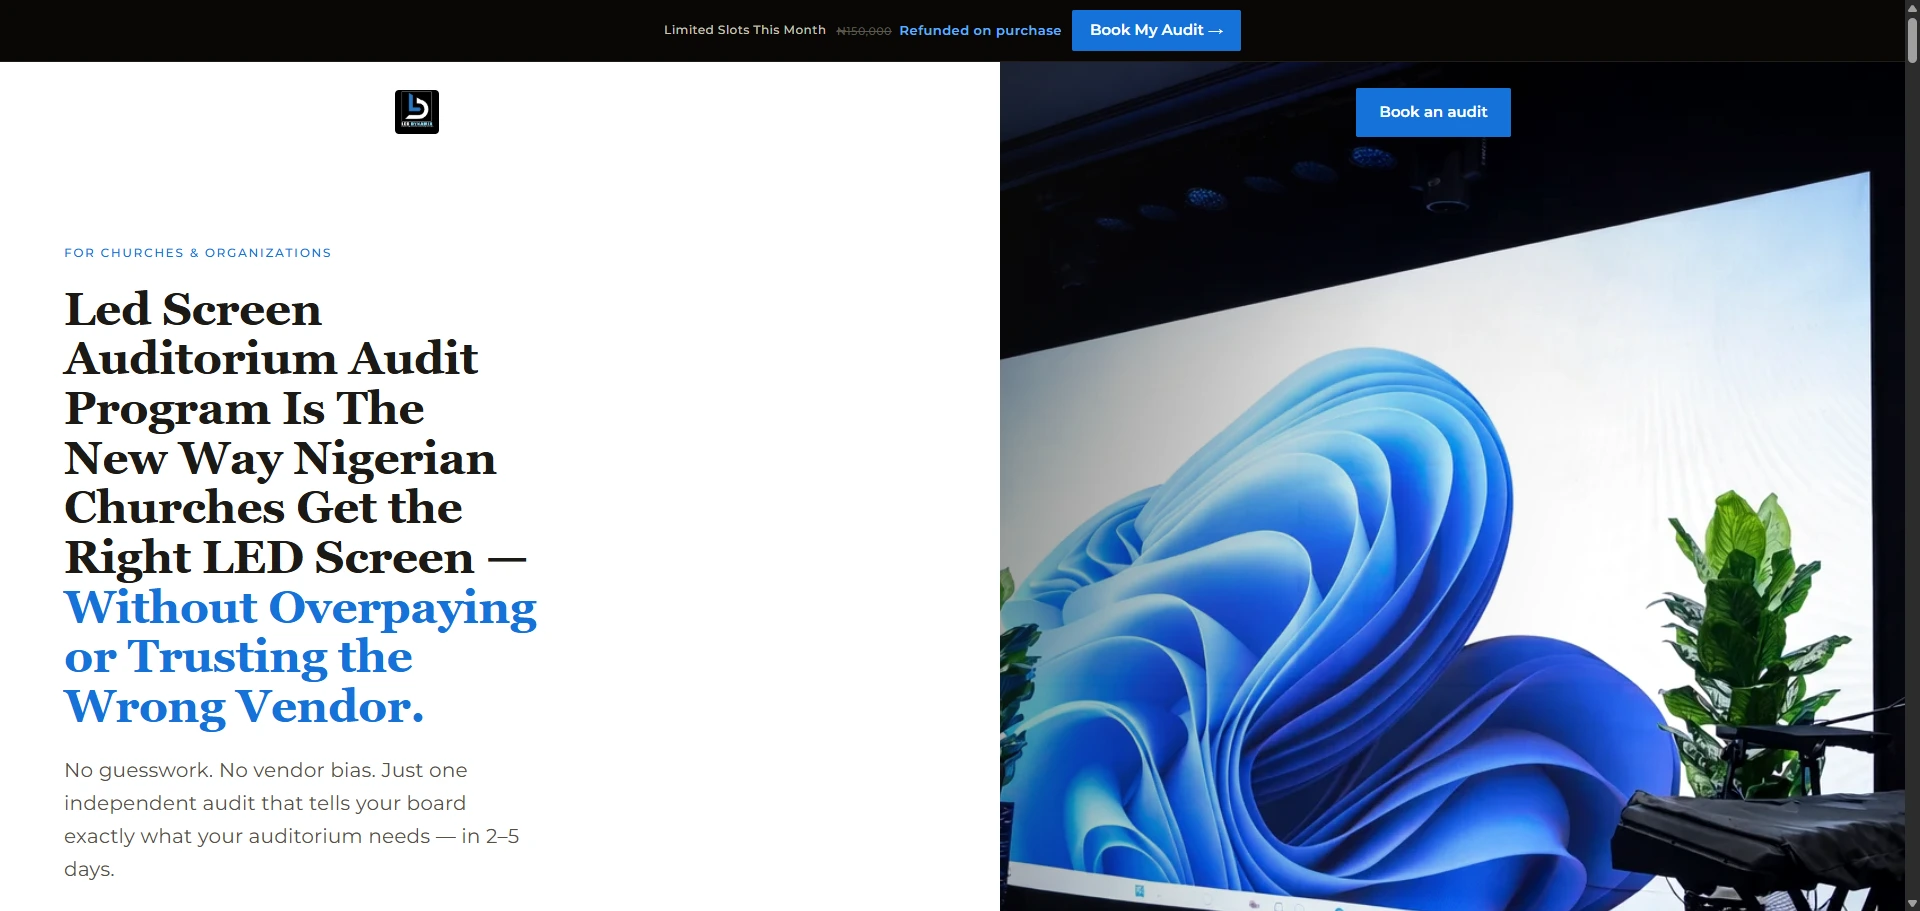The image size is (1920, 911).
Task: Click the scrollbar up arrow
Action: click(x=1912, y=7)
